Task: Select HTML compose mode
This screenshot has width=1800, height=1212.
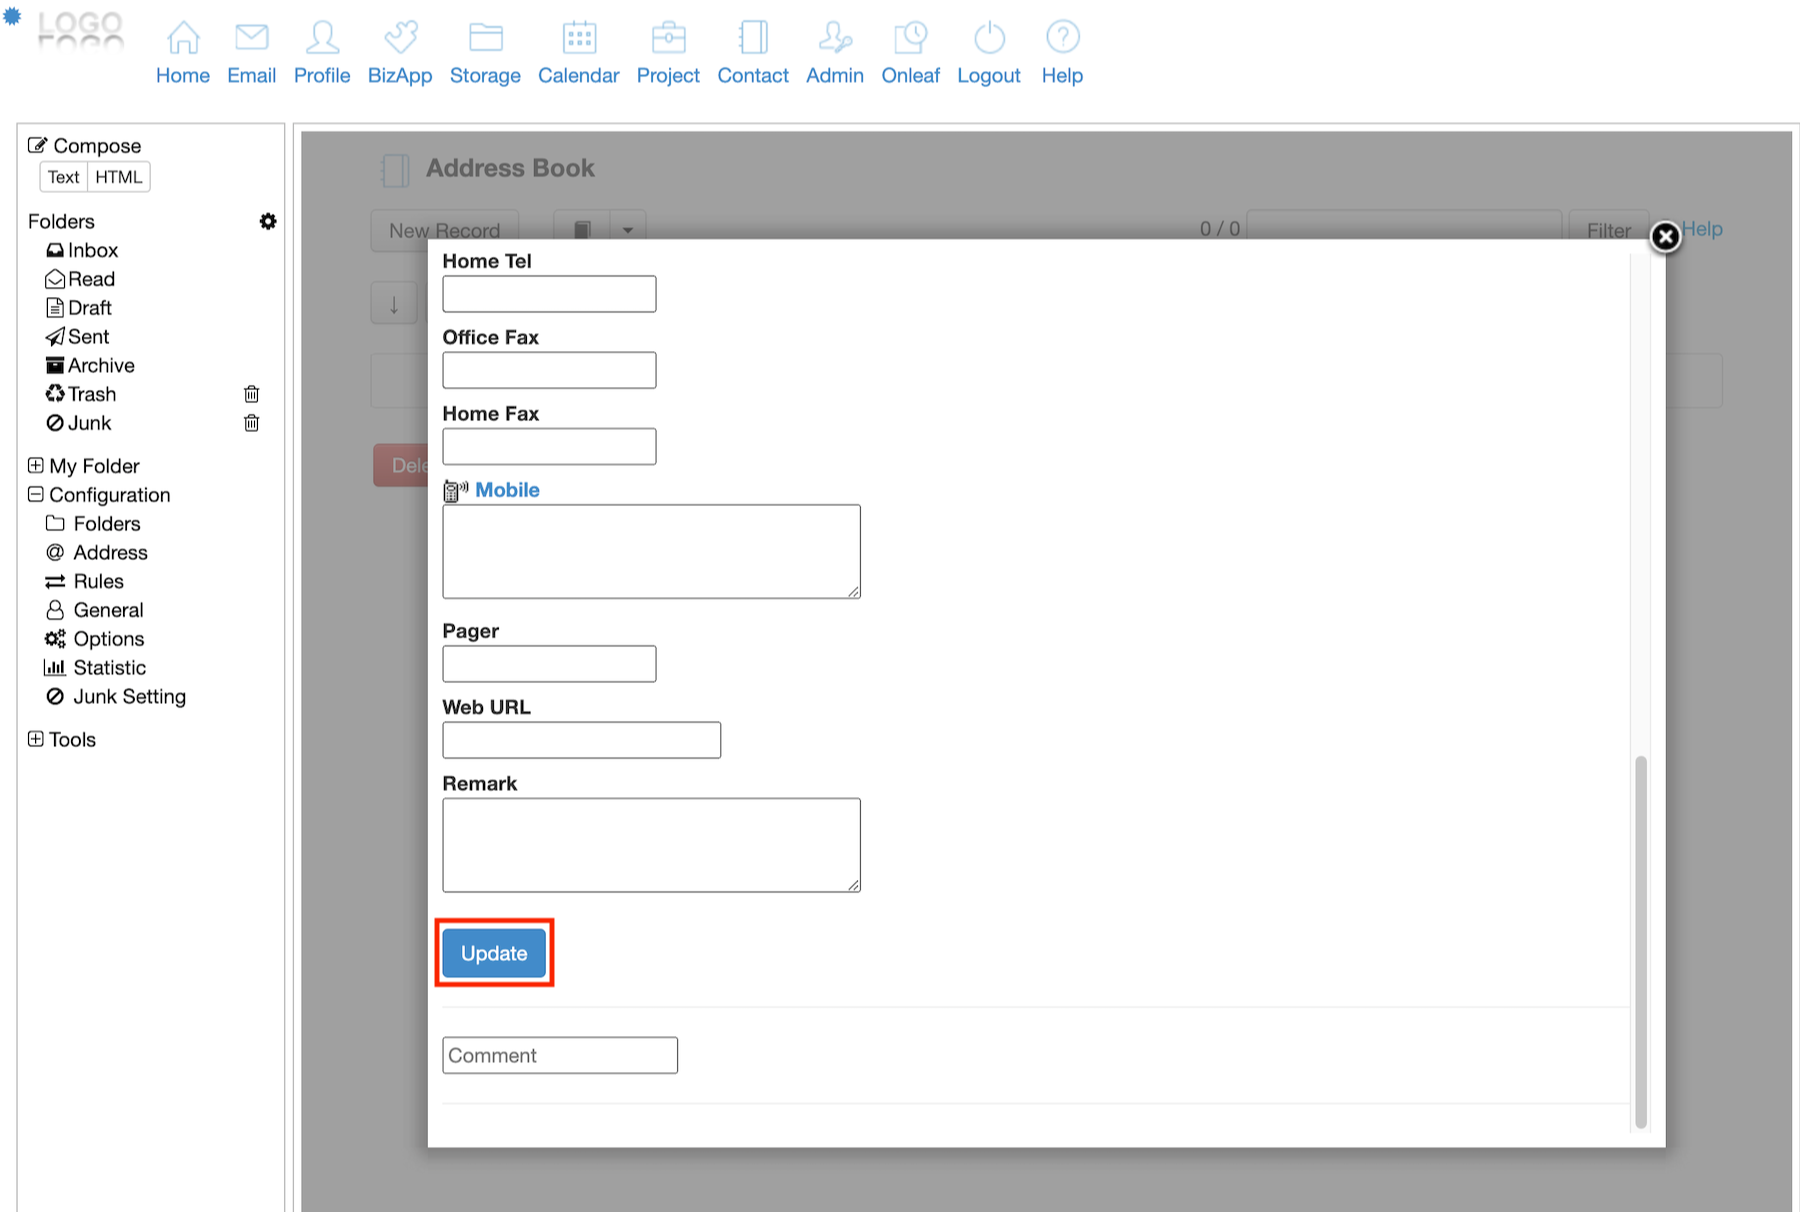Action: (119, 177)
